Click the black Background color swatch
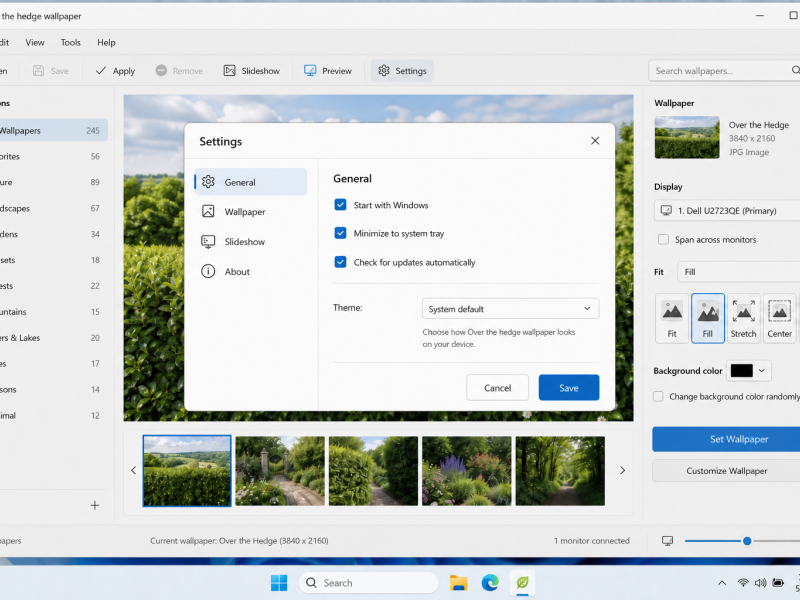 (741, 371)
